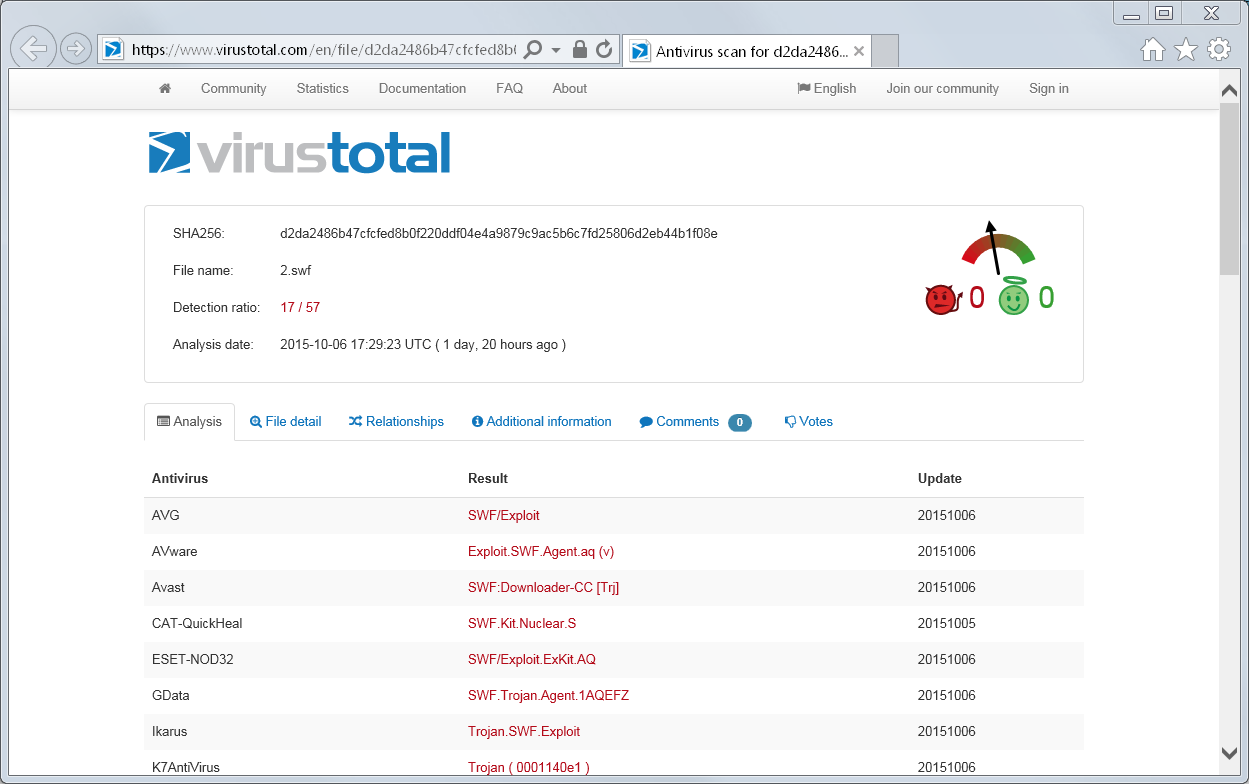Click the AVware row name
The image size is (1249, 784).
coord(175,551)
